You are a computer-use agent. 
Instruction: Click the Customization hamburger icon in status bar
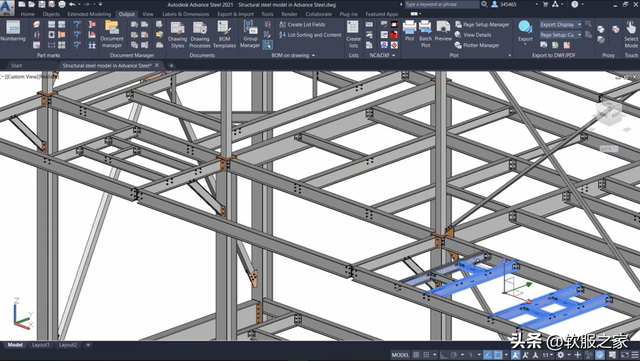click(x=636, y=354)
